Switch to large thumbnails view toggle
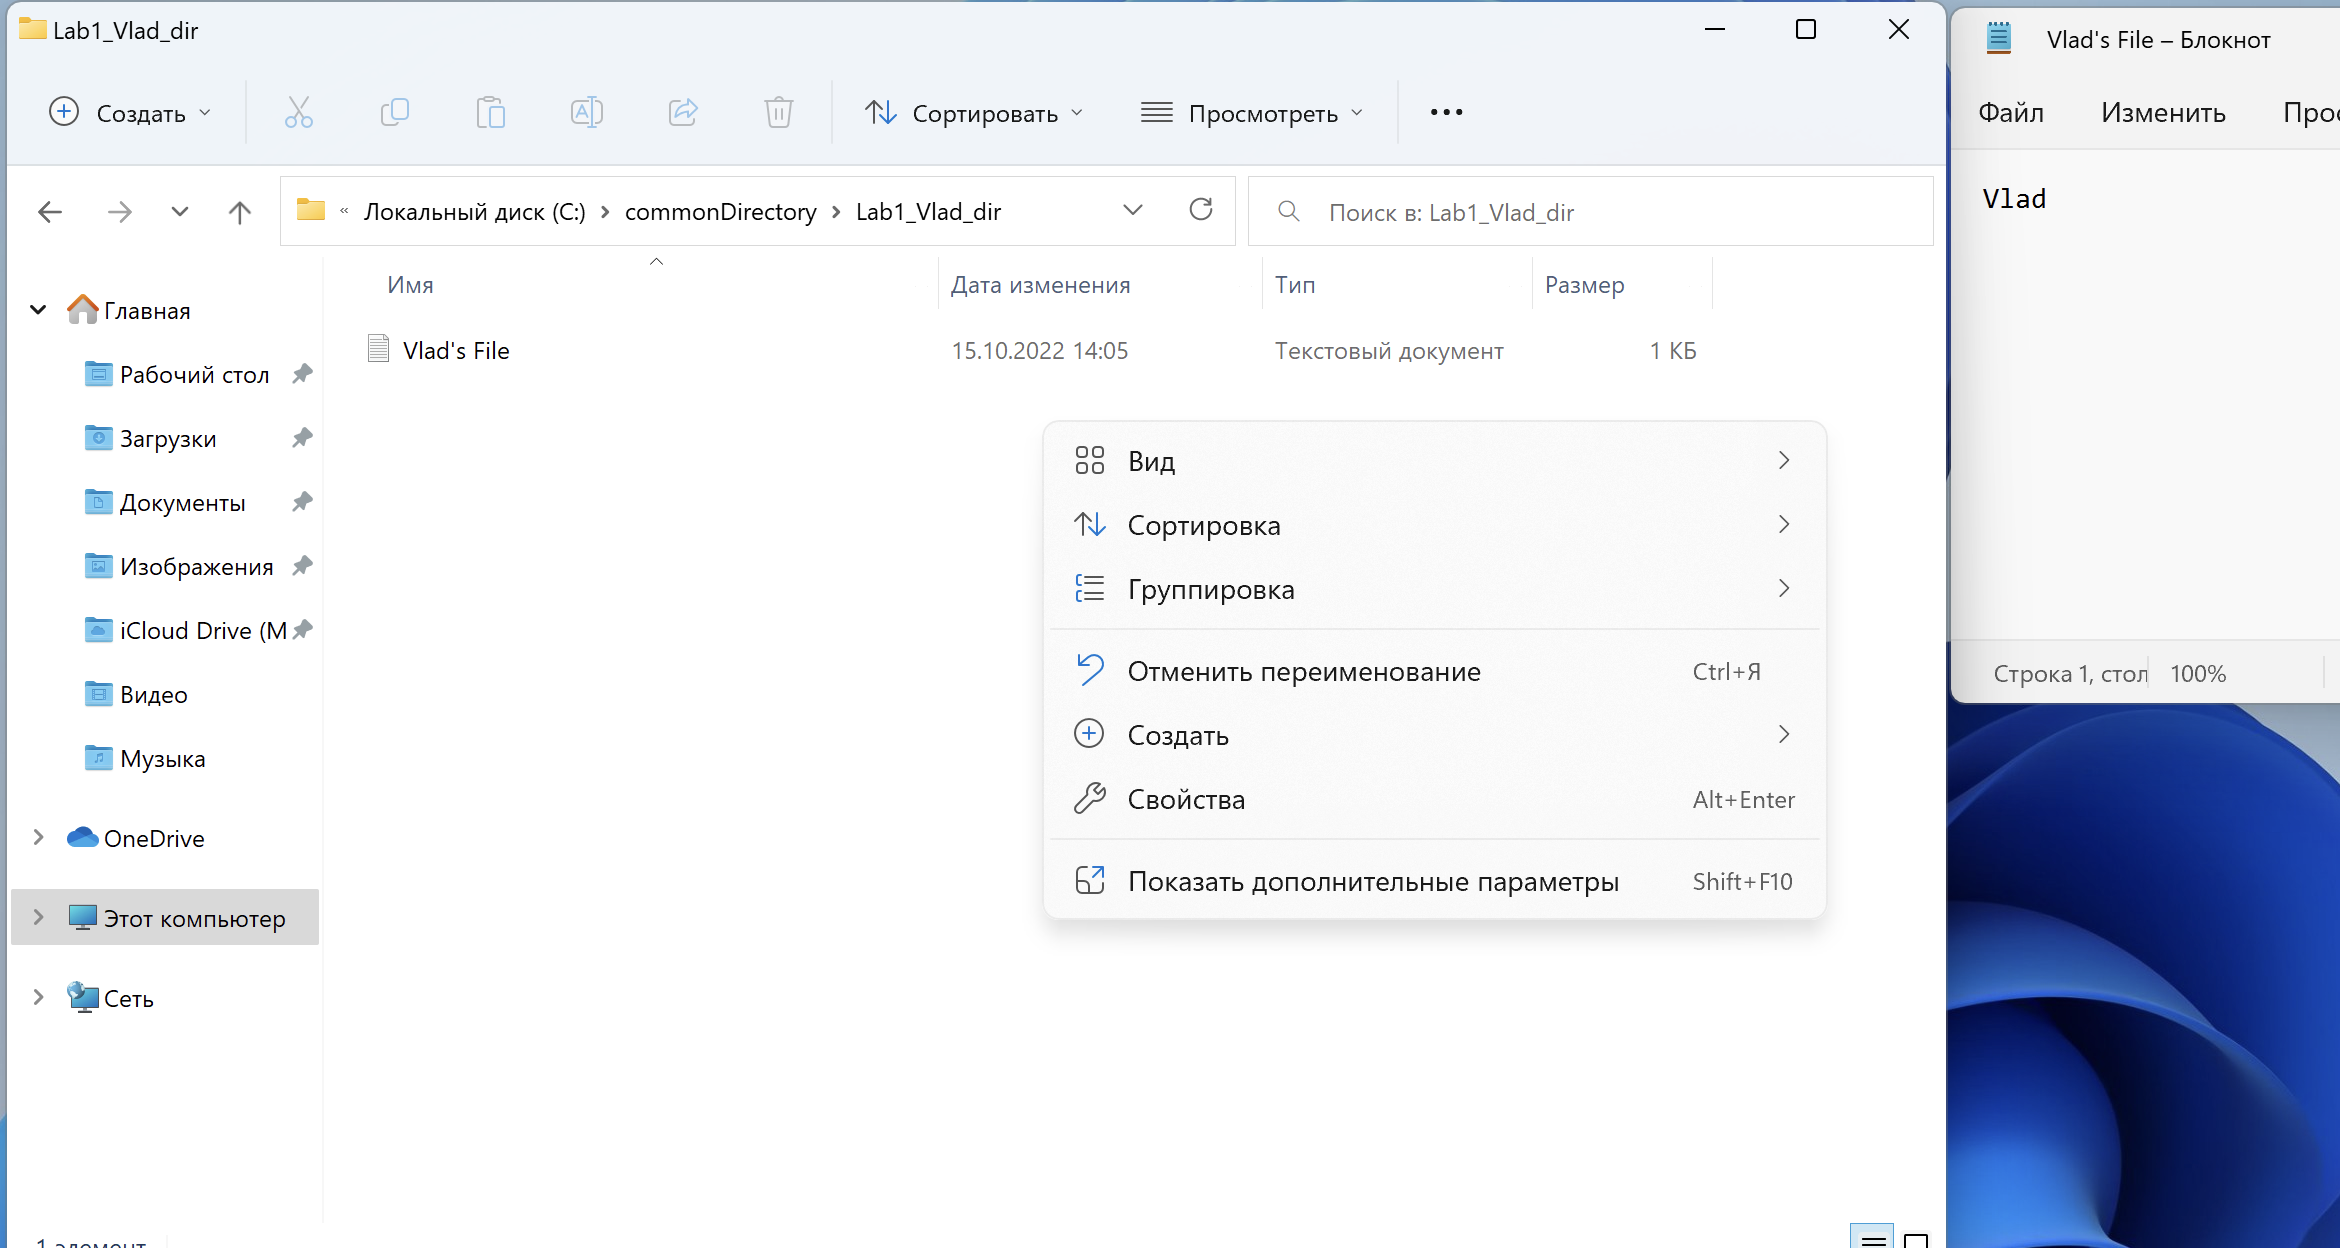This screenshot has width=2340, height=1248. (x=1915, y=1238)
